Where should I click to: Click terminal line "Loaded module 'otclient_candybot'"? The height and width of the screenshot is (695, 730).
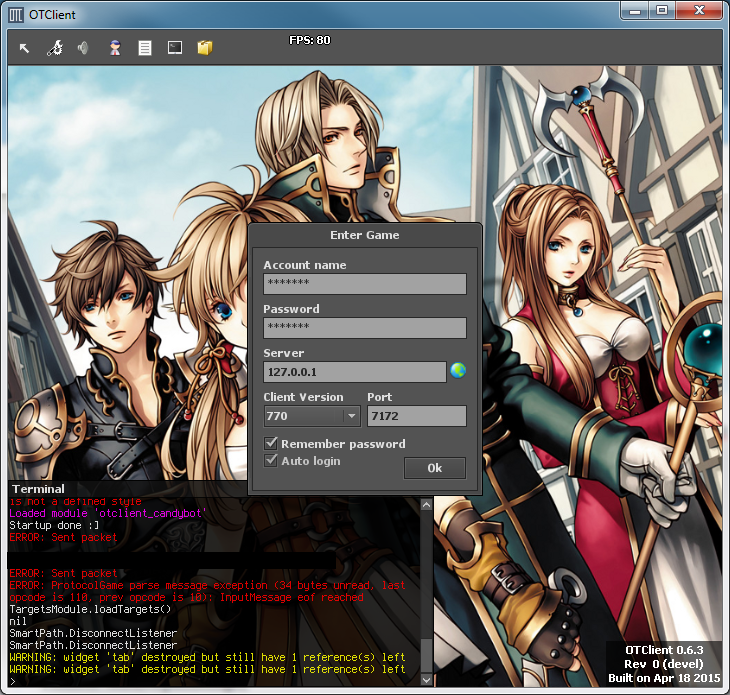108,513
